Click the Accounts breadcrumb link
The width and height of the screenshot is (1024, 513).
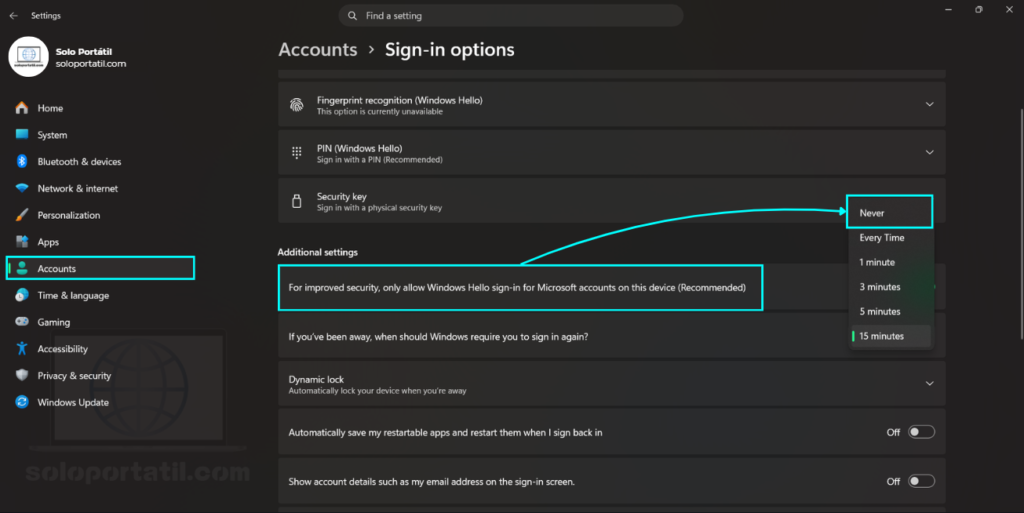coord(318,50)
